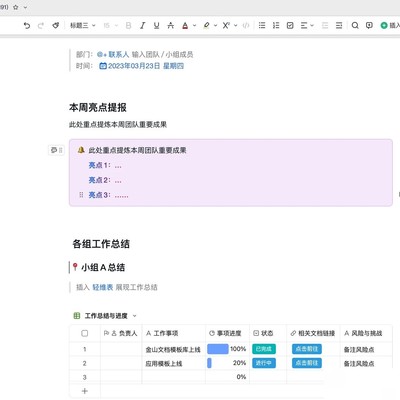Click the 20% progress bar in row 2

coord(209,363)
